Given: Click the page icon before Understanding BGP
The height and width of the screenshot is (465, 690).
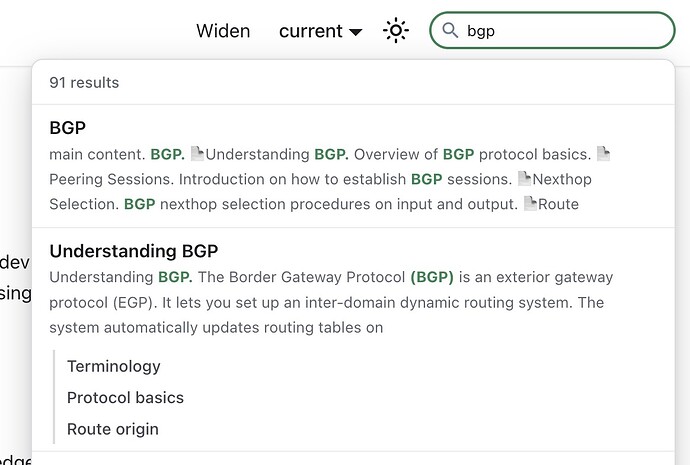Looking at the screenshot, I should point(197,154).
